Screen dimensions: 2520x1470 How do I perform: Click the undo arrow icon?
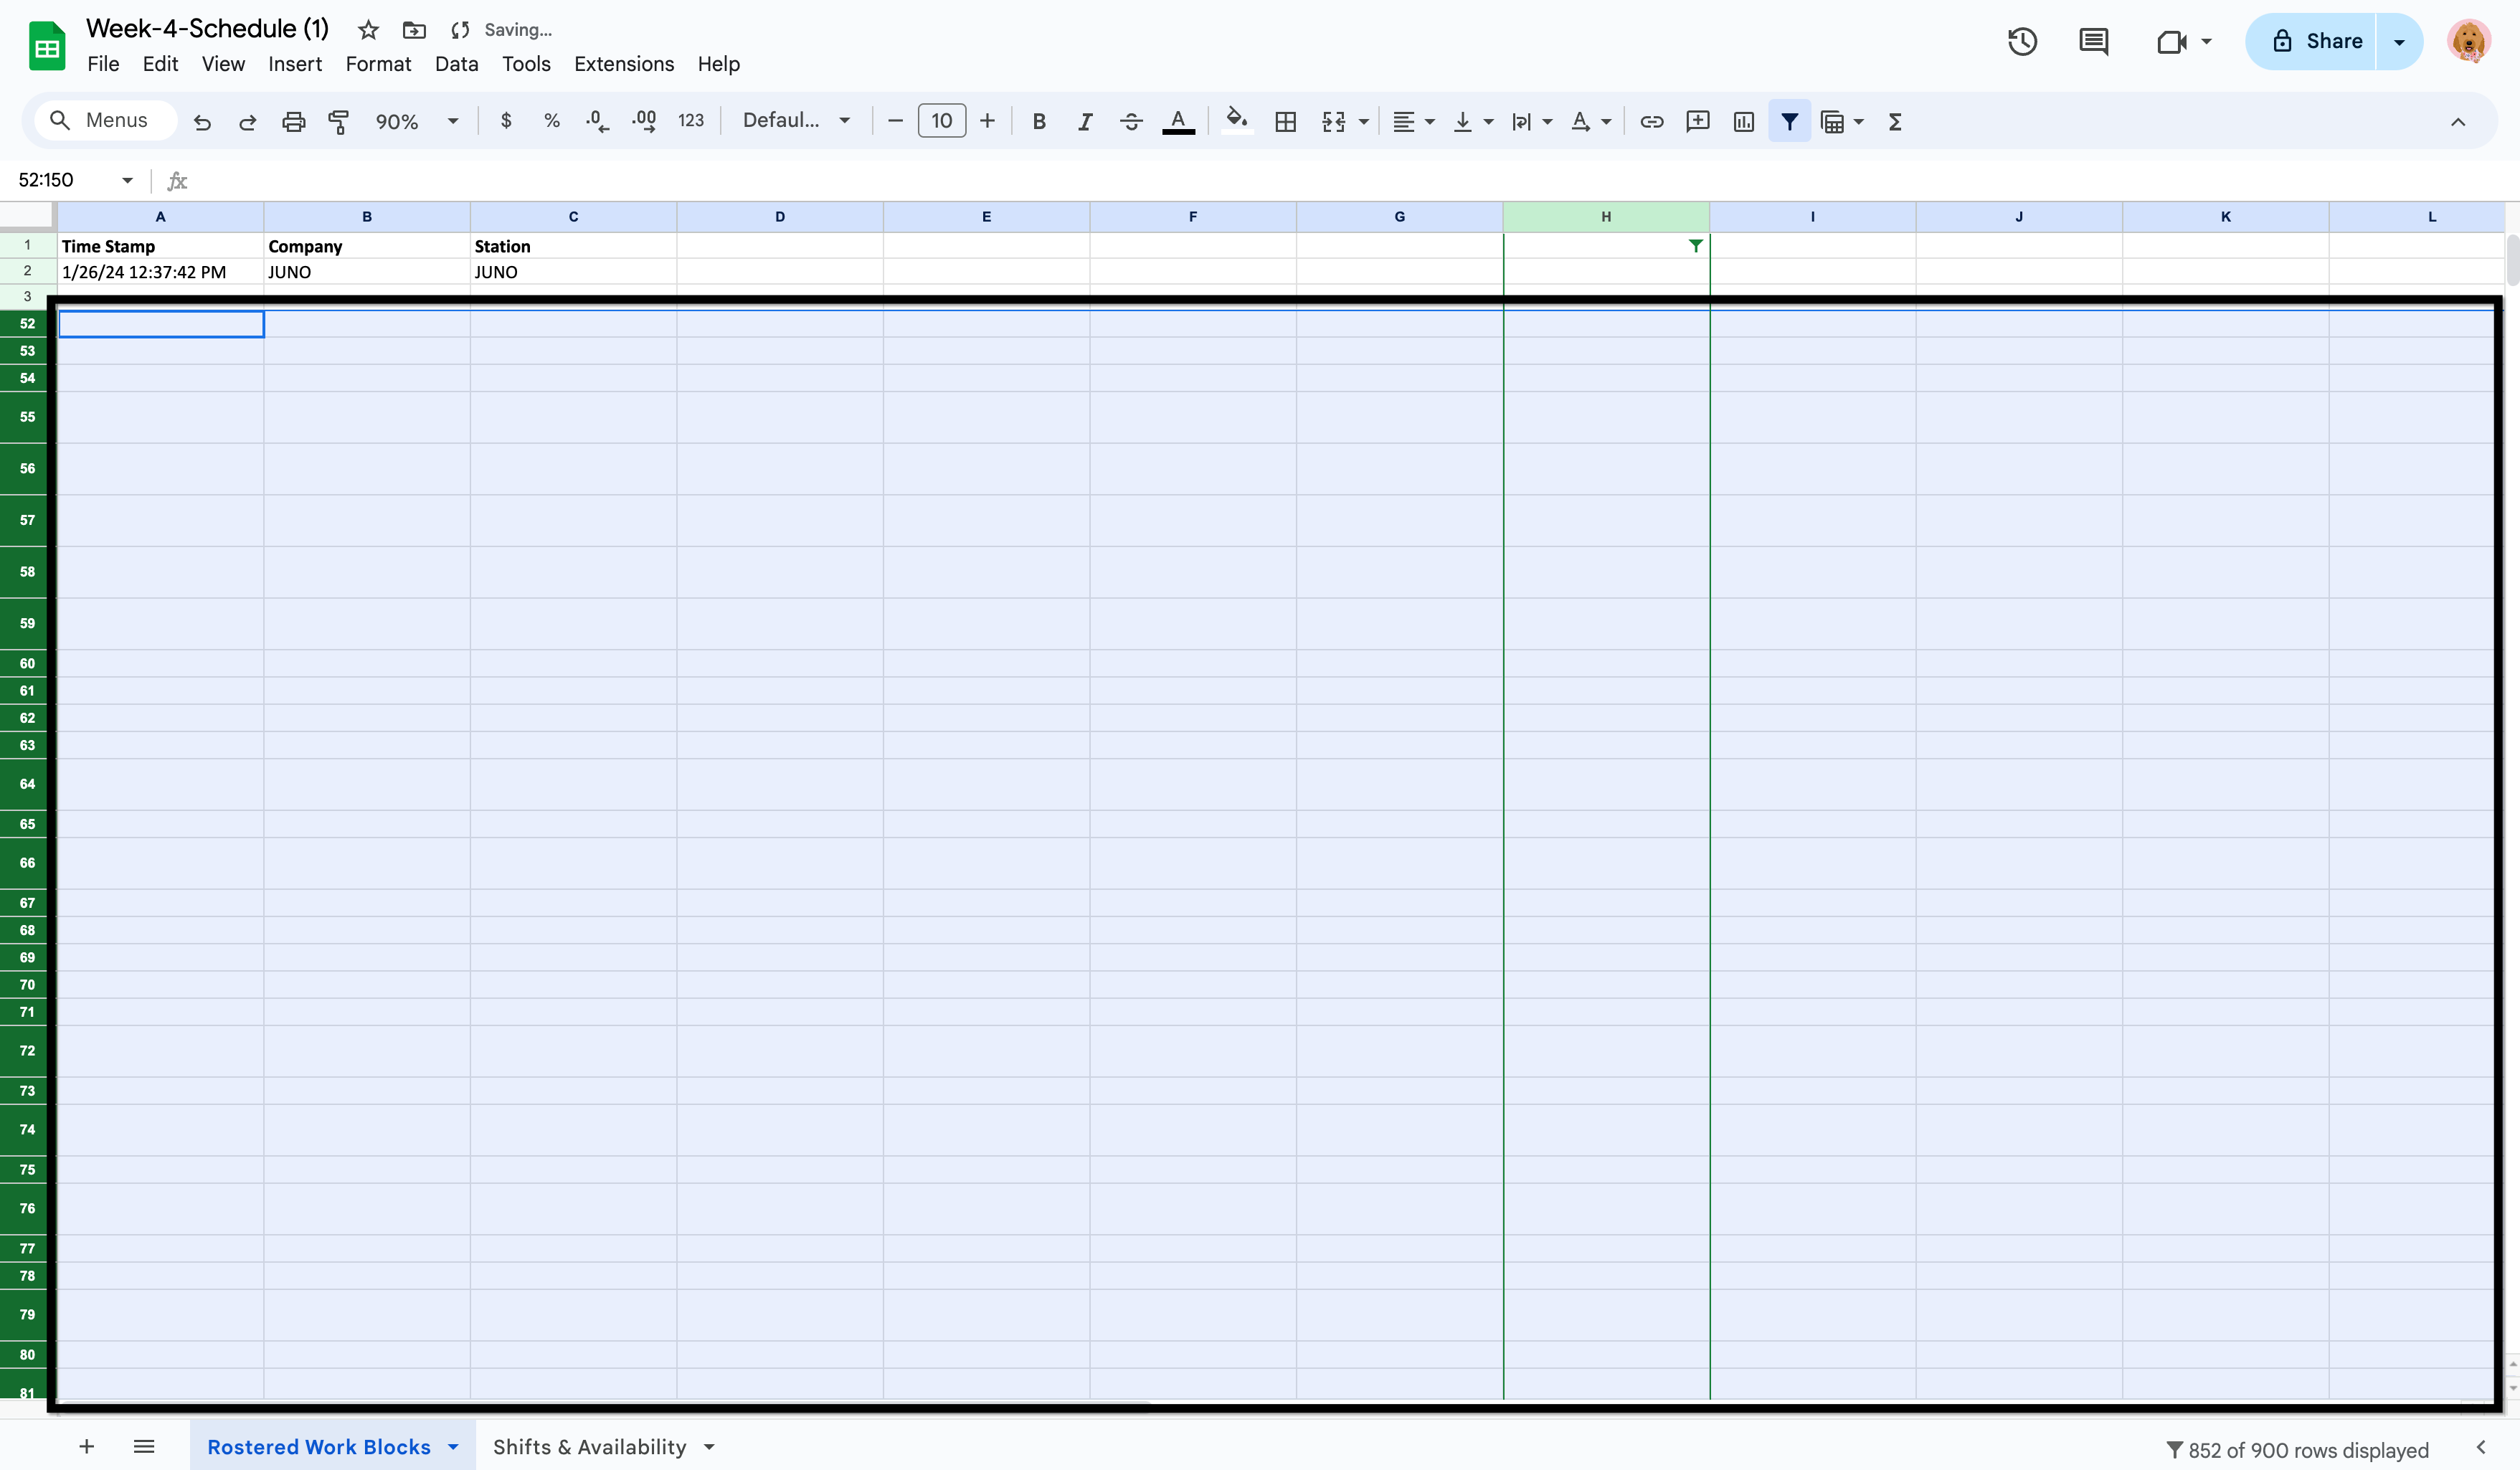[x=202, y=122]
